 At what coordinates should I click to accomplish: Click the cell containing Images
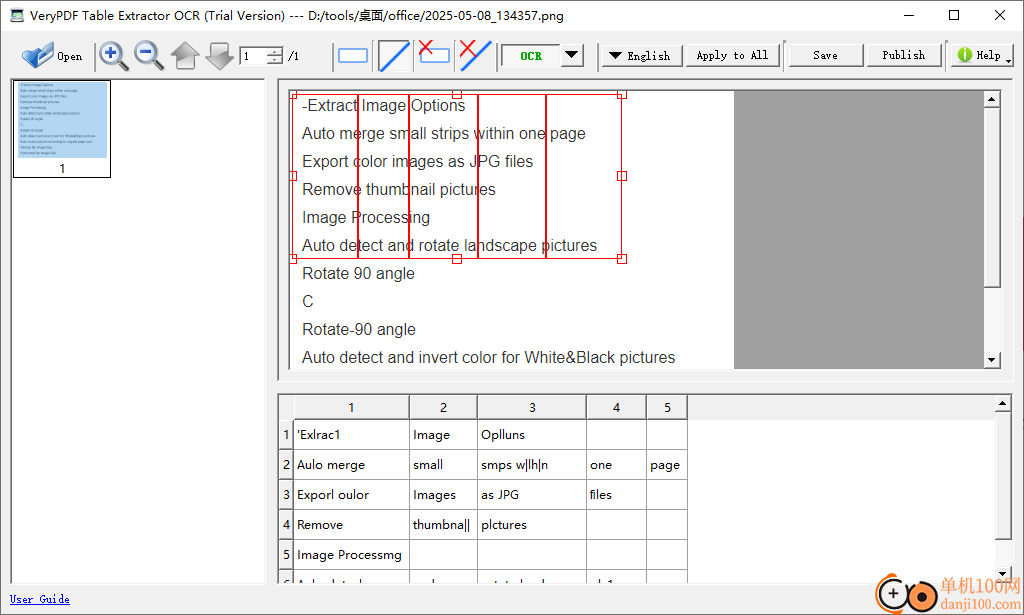[x=443, y=495]
